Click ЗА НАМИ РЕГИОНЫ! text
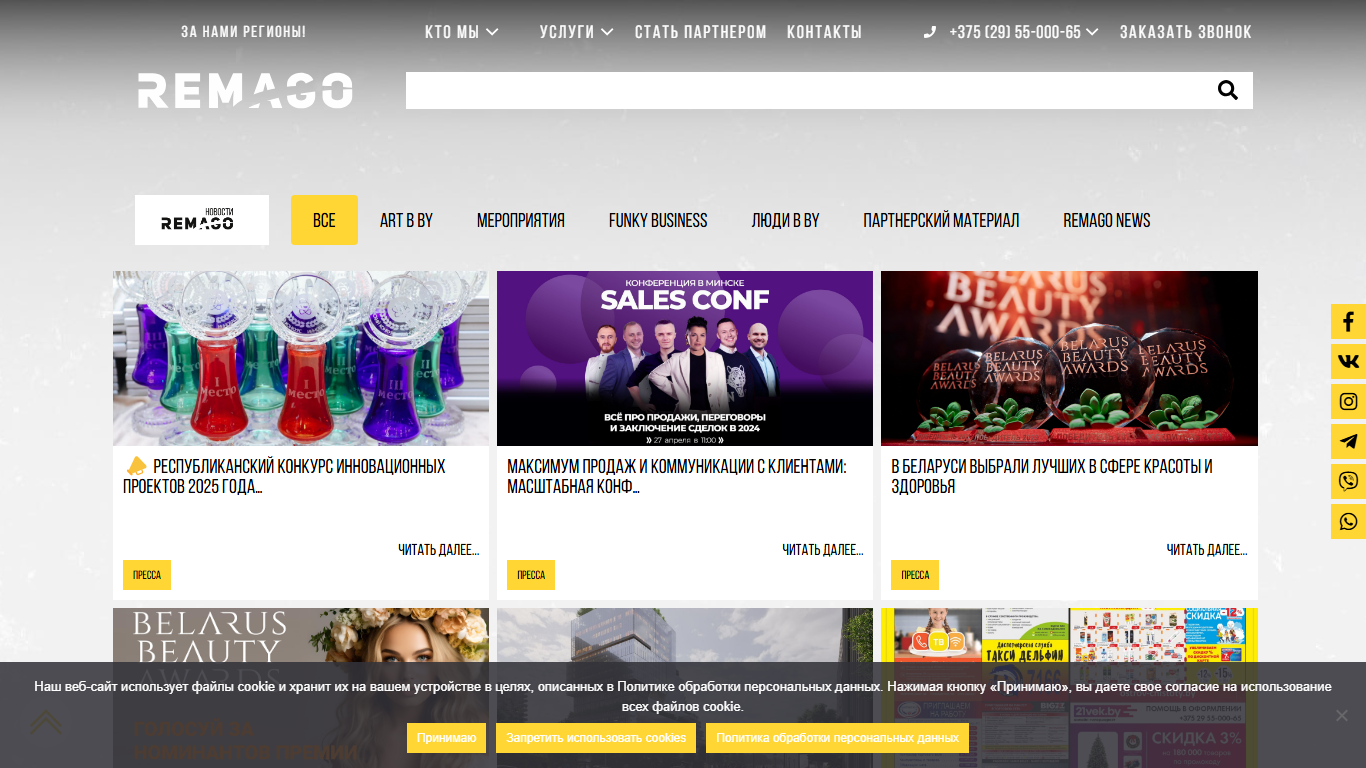This screenshot has height=768, width=1366. tap(243, 32)
